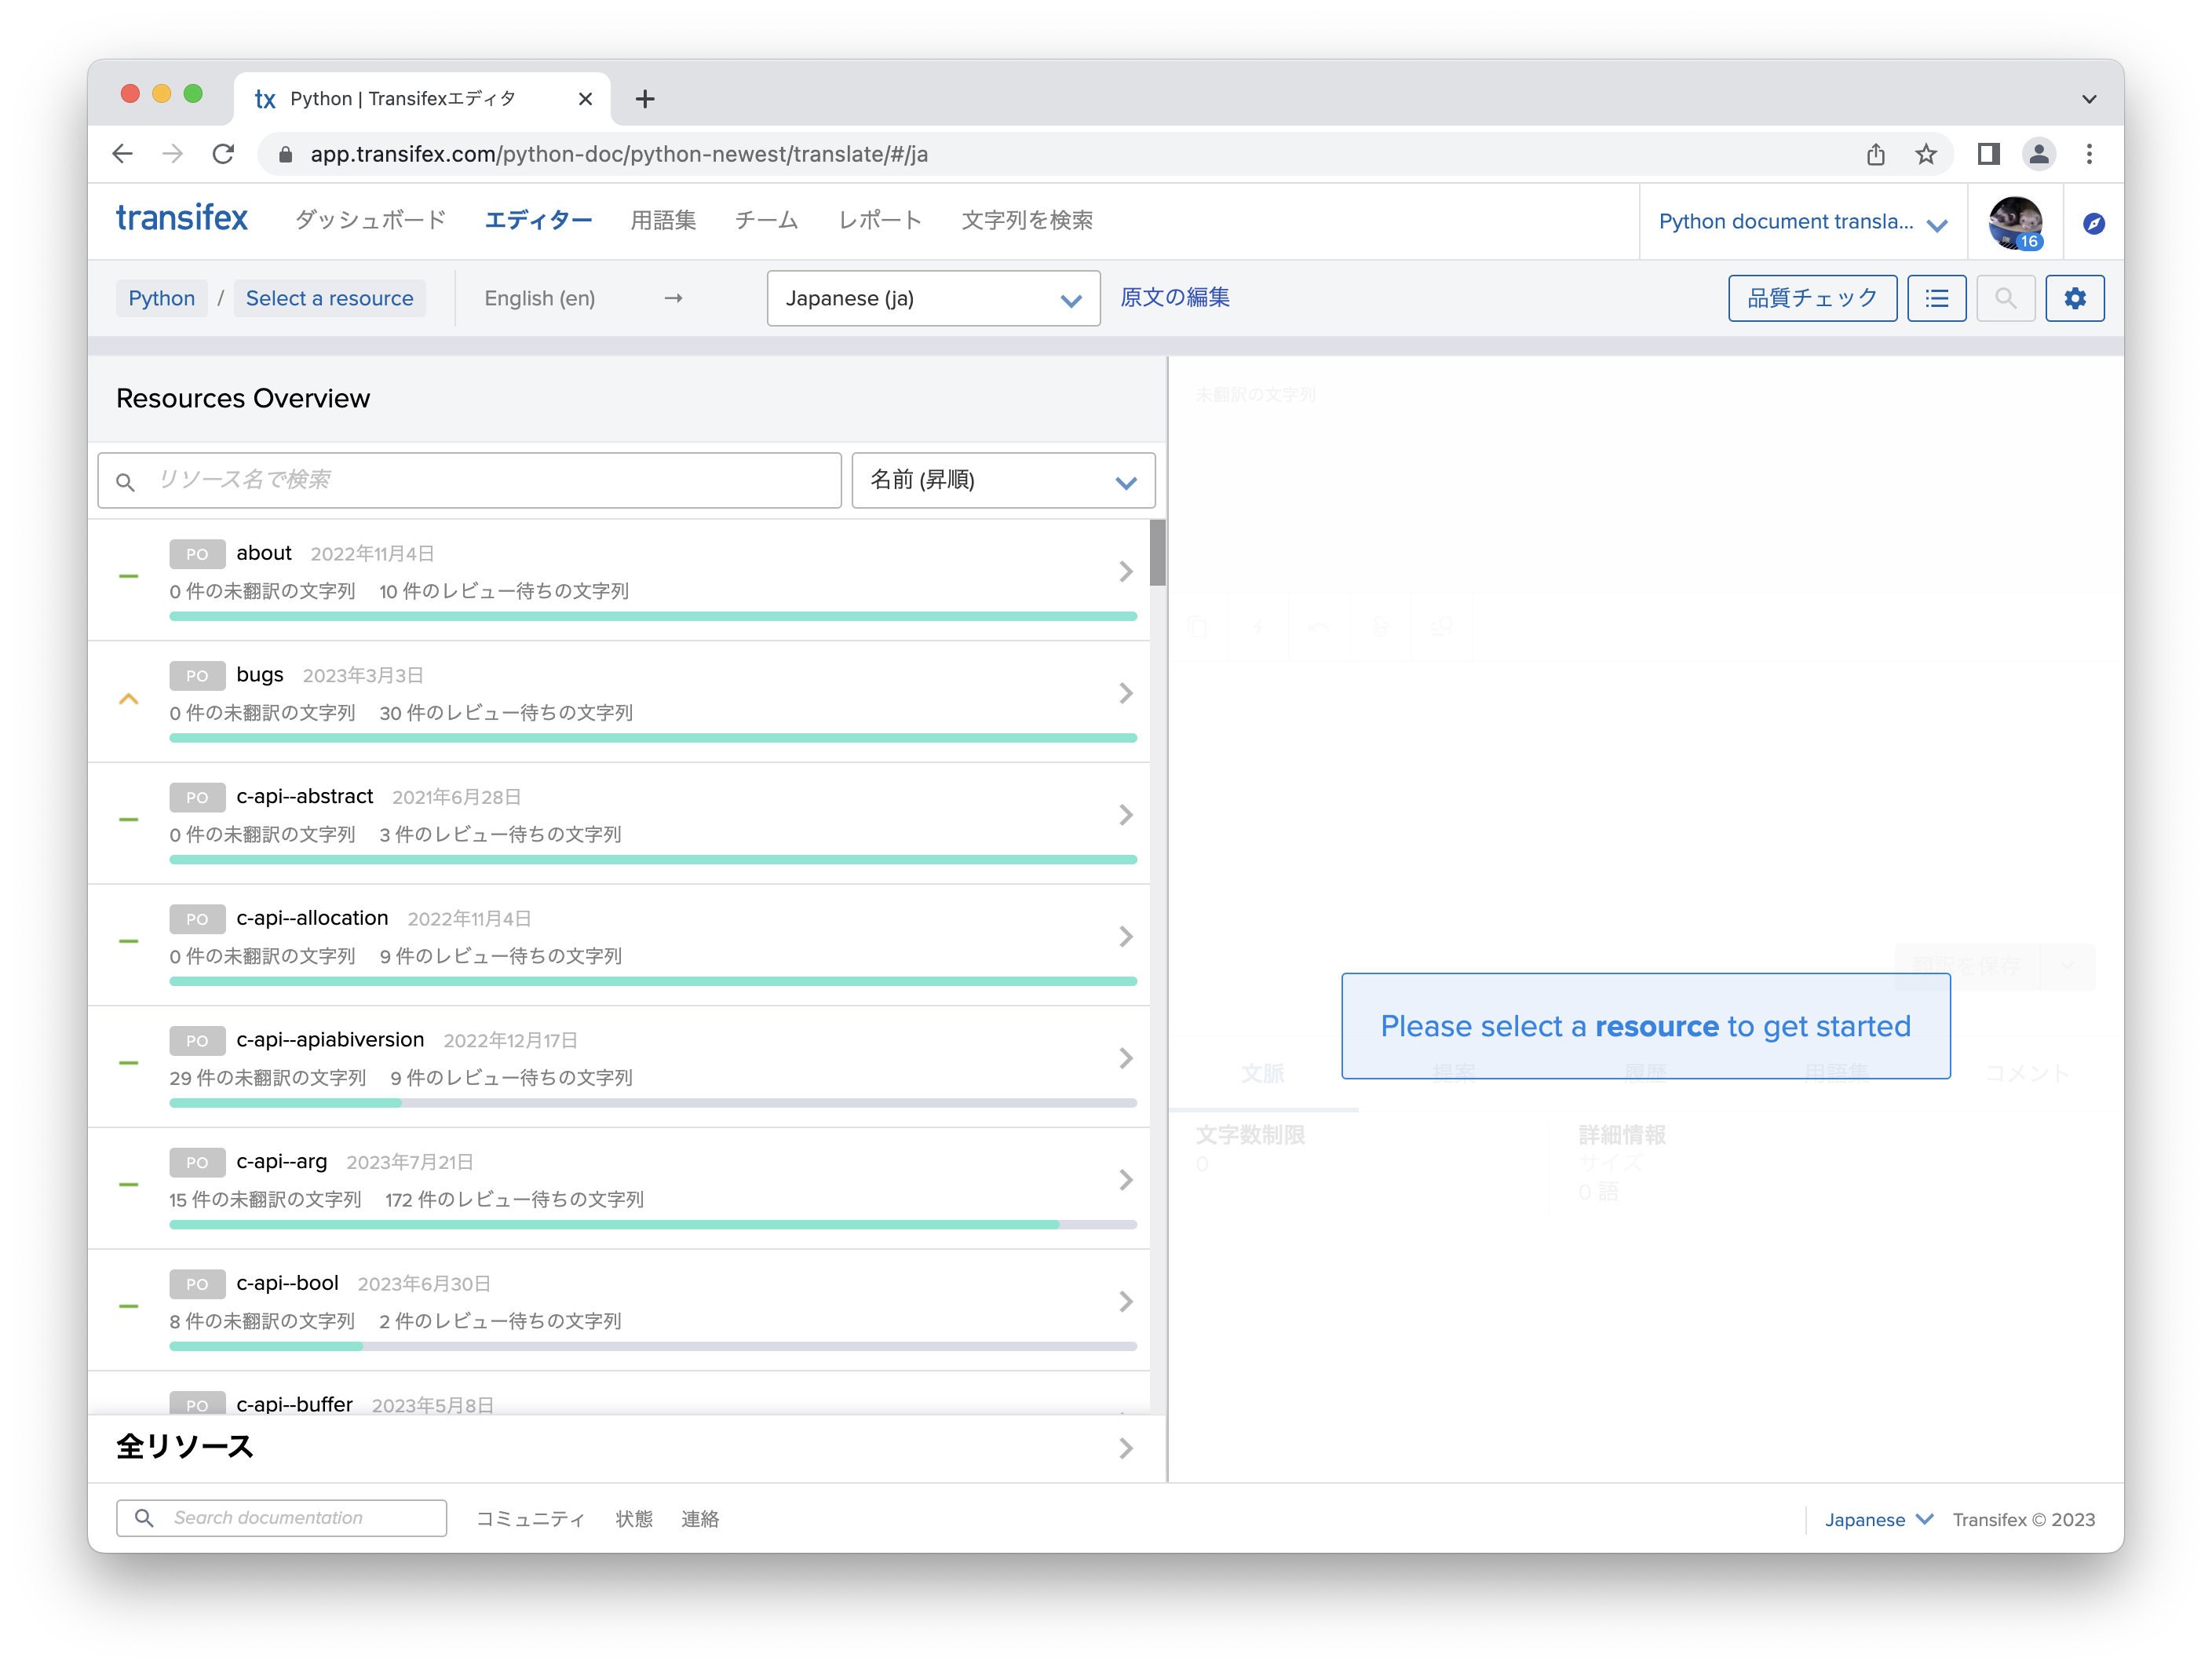The height and width of the screenshot is (1669, 2212).
Task: Open the 名前 (昇順) sort dropdown
Action: (x=1003, y=480)
